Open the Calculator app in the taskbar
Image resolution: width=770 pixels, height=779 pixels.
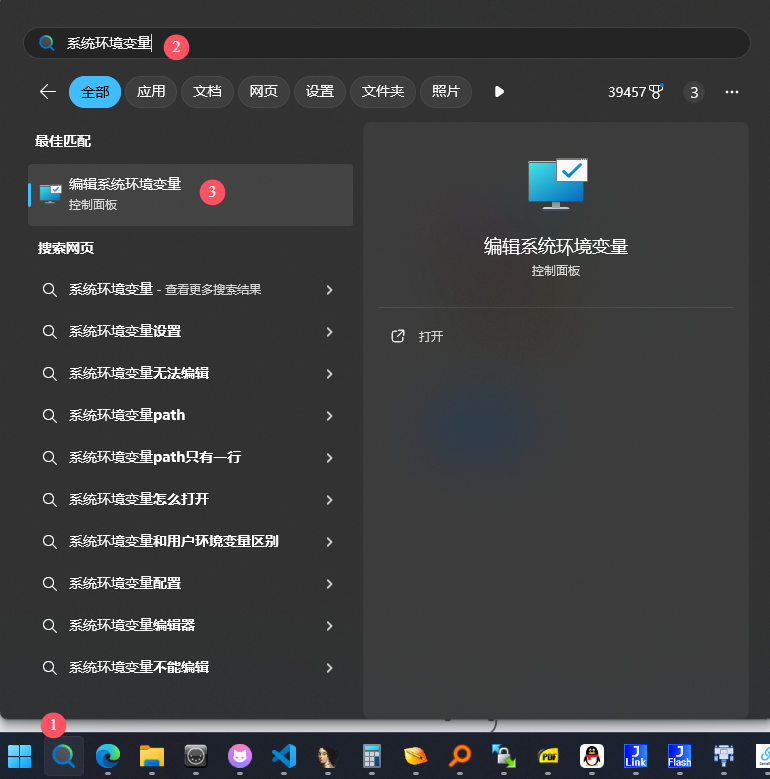click(372, 755)
